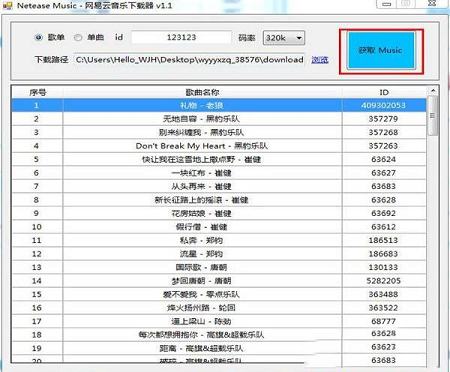Click the song list vertical scrollbar thumb
The height and width of the screenshot is (372, 450).
coord(433,116)
